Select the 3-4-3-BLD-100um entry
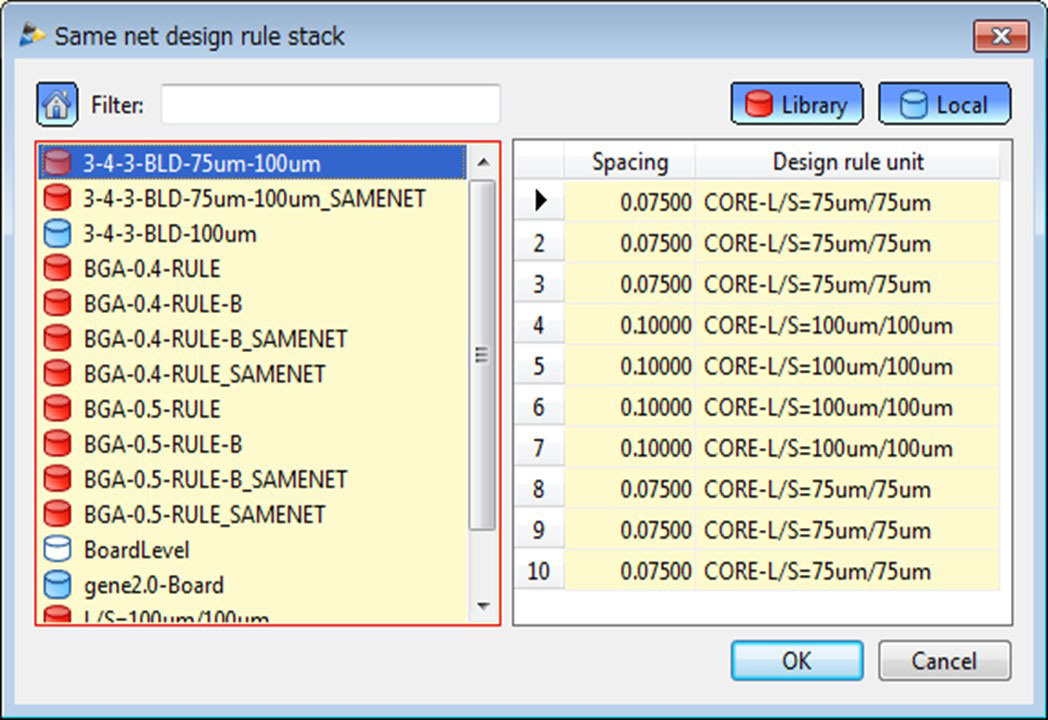1048x720 pixels. point(253,233)
